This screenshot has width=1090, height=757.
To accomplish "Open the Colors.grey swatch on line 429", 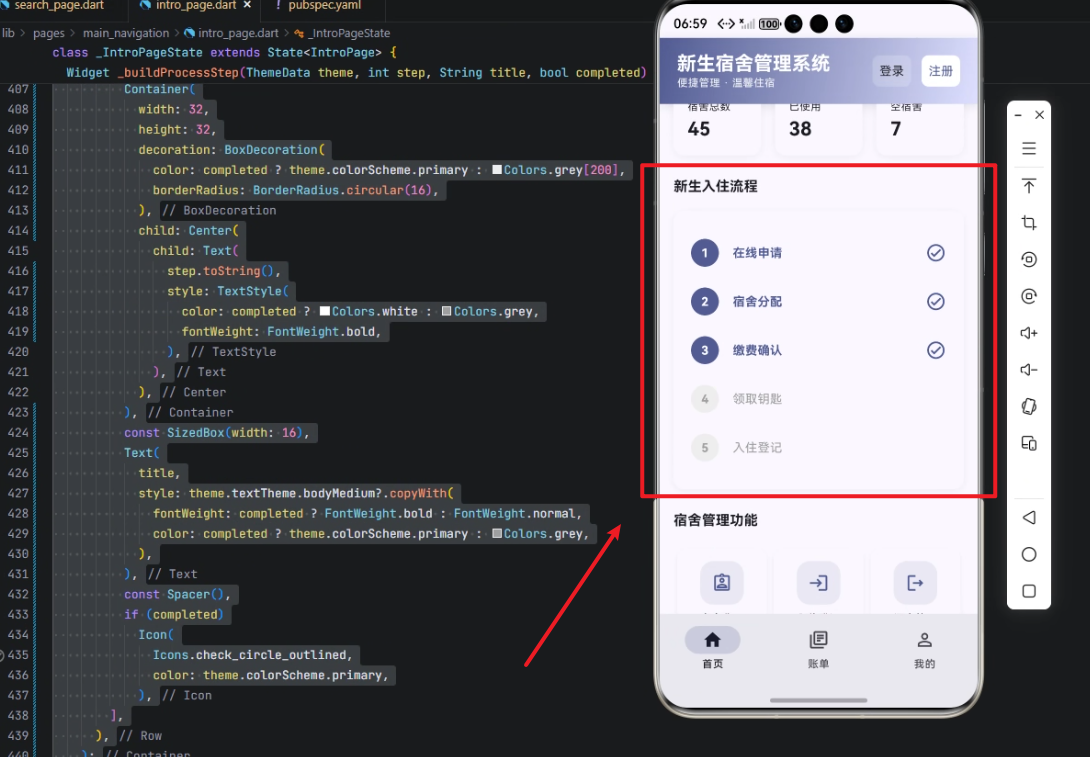I will [x=497, y=534].
